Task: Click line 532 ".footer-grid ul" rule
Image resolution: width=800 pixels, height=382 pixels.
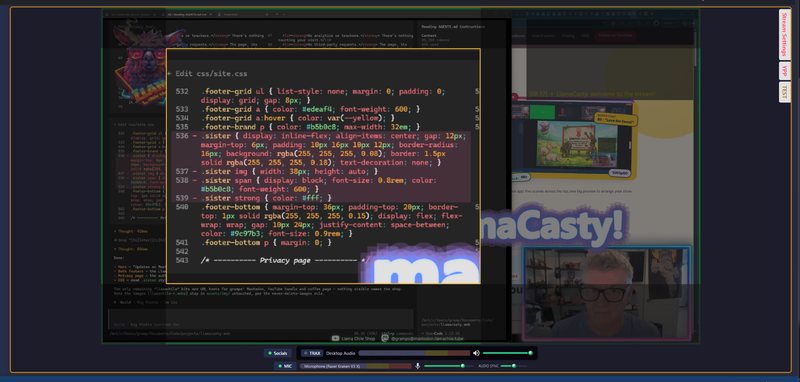Action: (322, 96)
